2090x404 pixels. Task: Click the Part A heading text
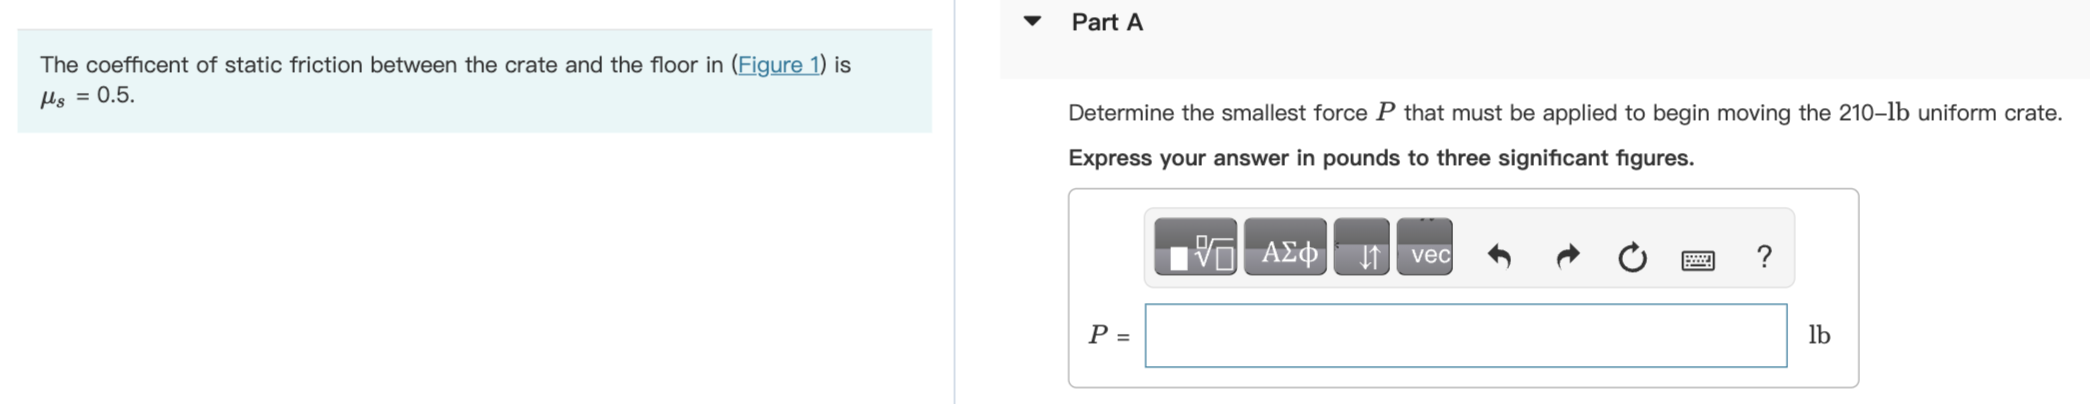1107,22
